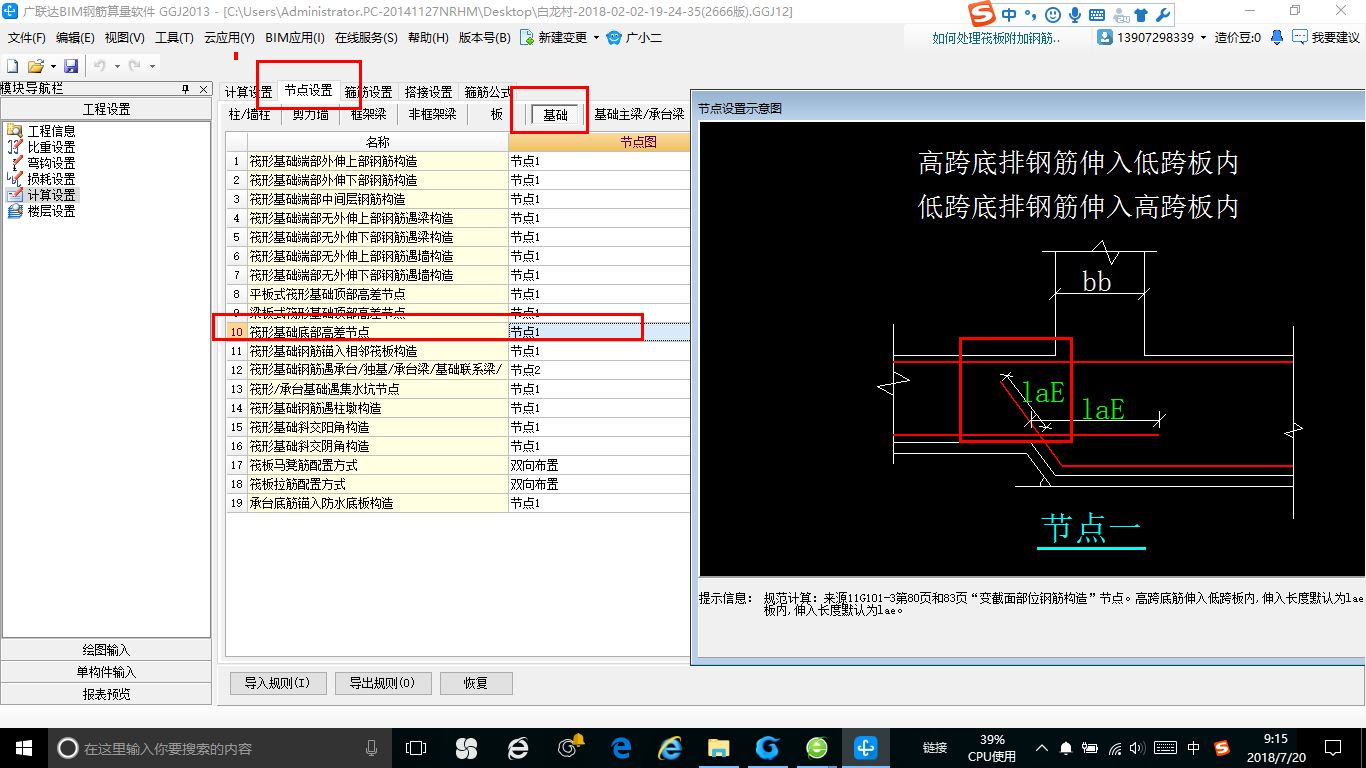Screen dimensions: 1366x768
Task: Select 弯钩设置 in navigation tree
Action: 51,163
